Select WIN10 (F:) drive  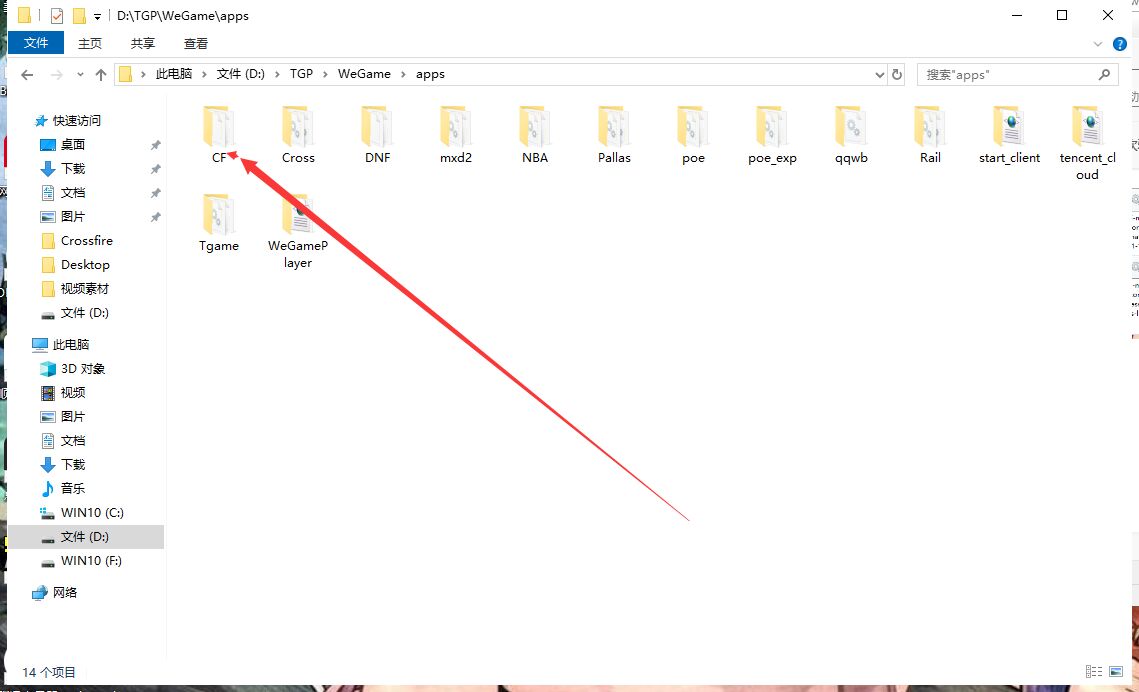point(91,561)
